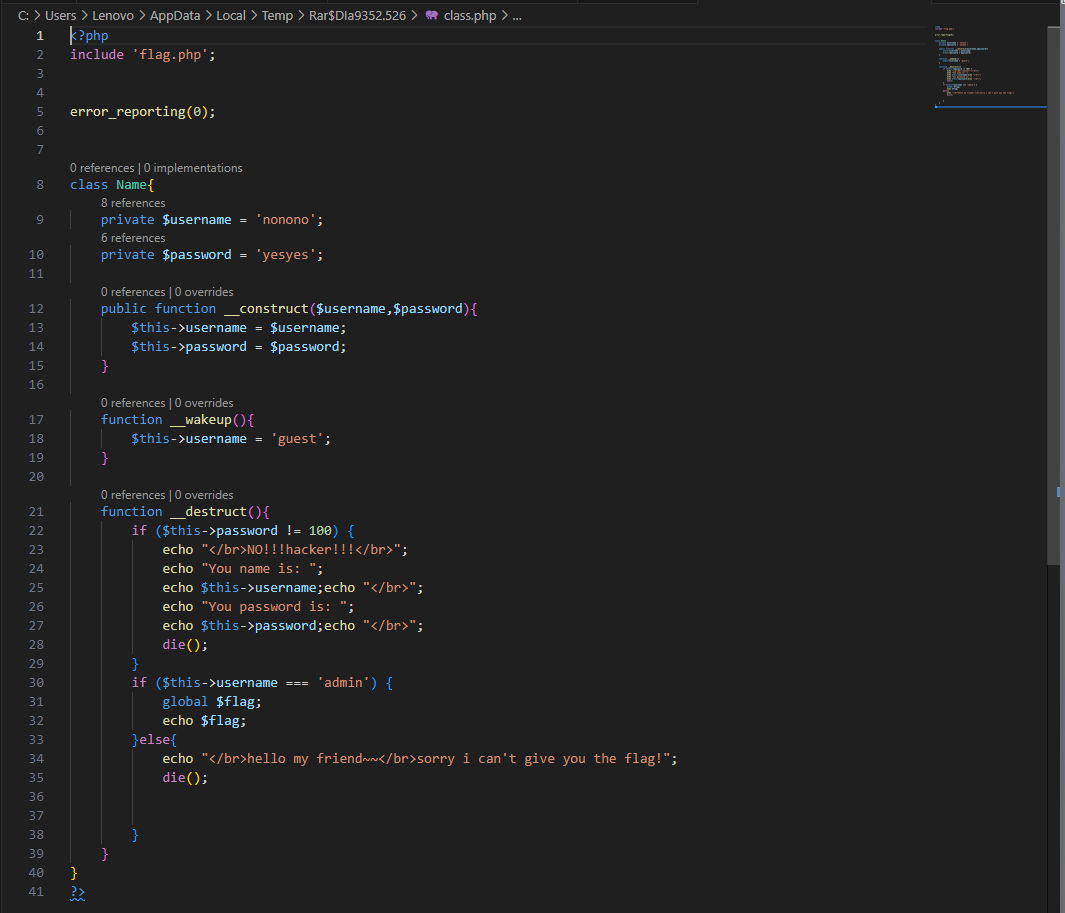Place cursor on the 'admin' string
This screenshot has width=1065, height=913.
[x=343, y=683]
